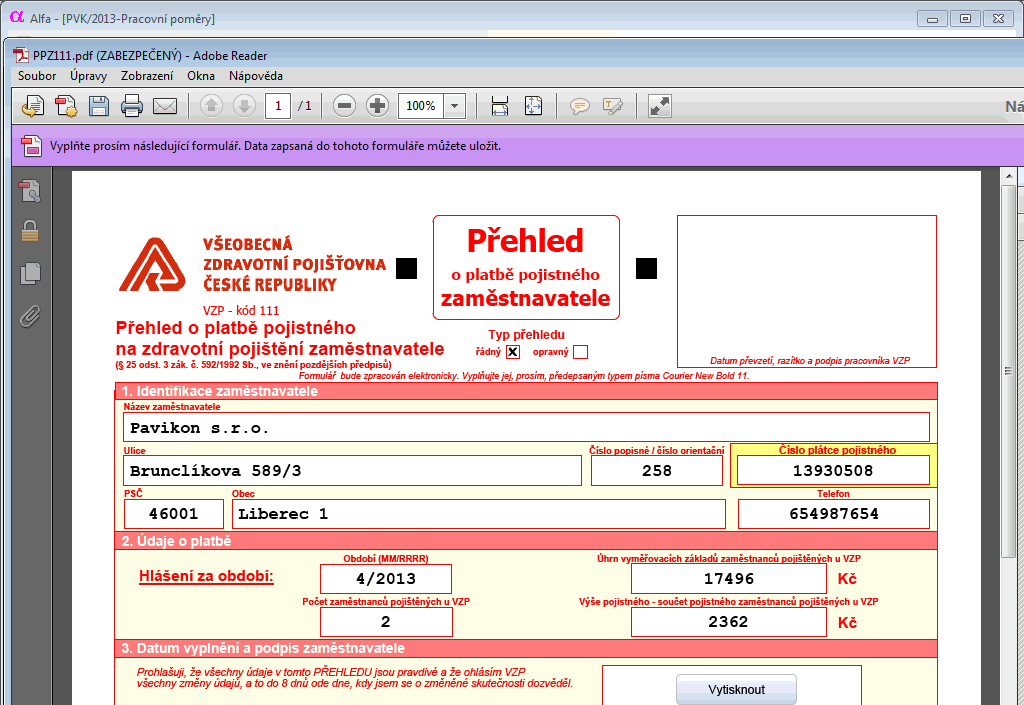Click the Alfa application logo icon
Image resolution: width=1024 pixels, height=705 pixels.
coord(17,17)
